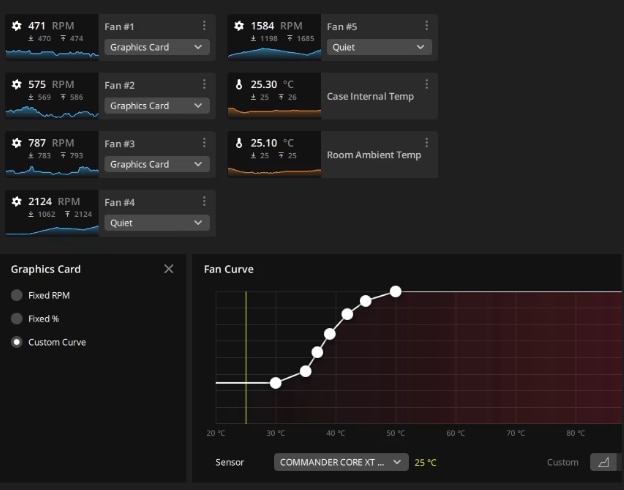The image size is (624, 490).
Task: Expand the Fan #3 Graphics Card dropdown
Action: click(x=157, y=164)
